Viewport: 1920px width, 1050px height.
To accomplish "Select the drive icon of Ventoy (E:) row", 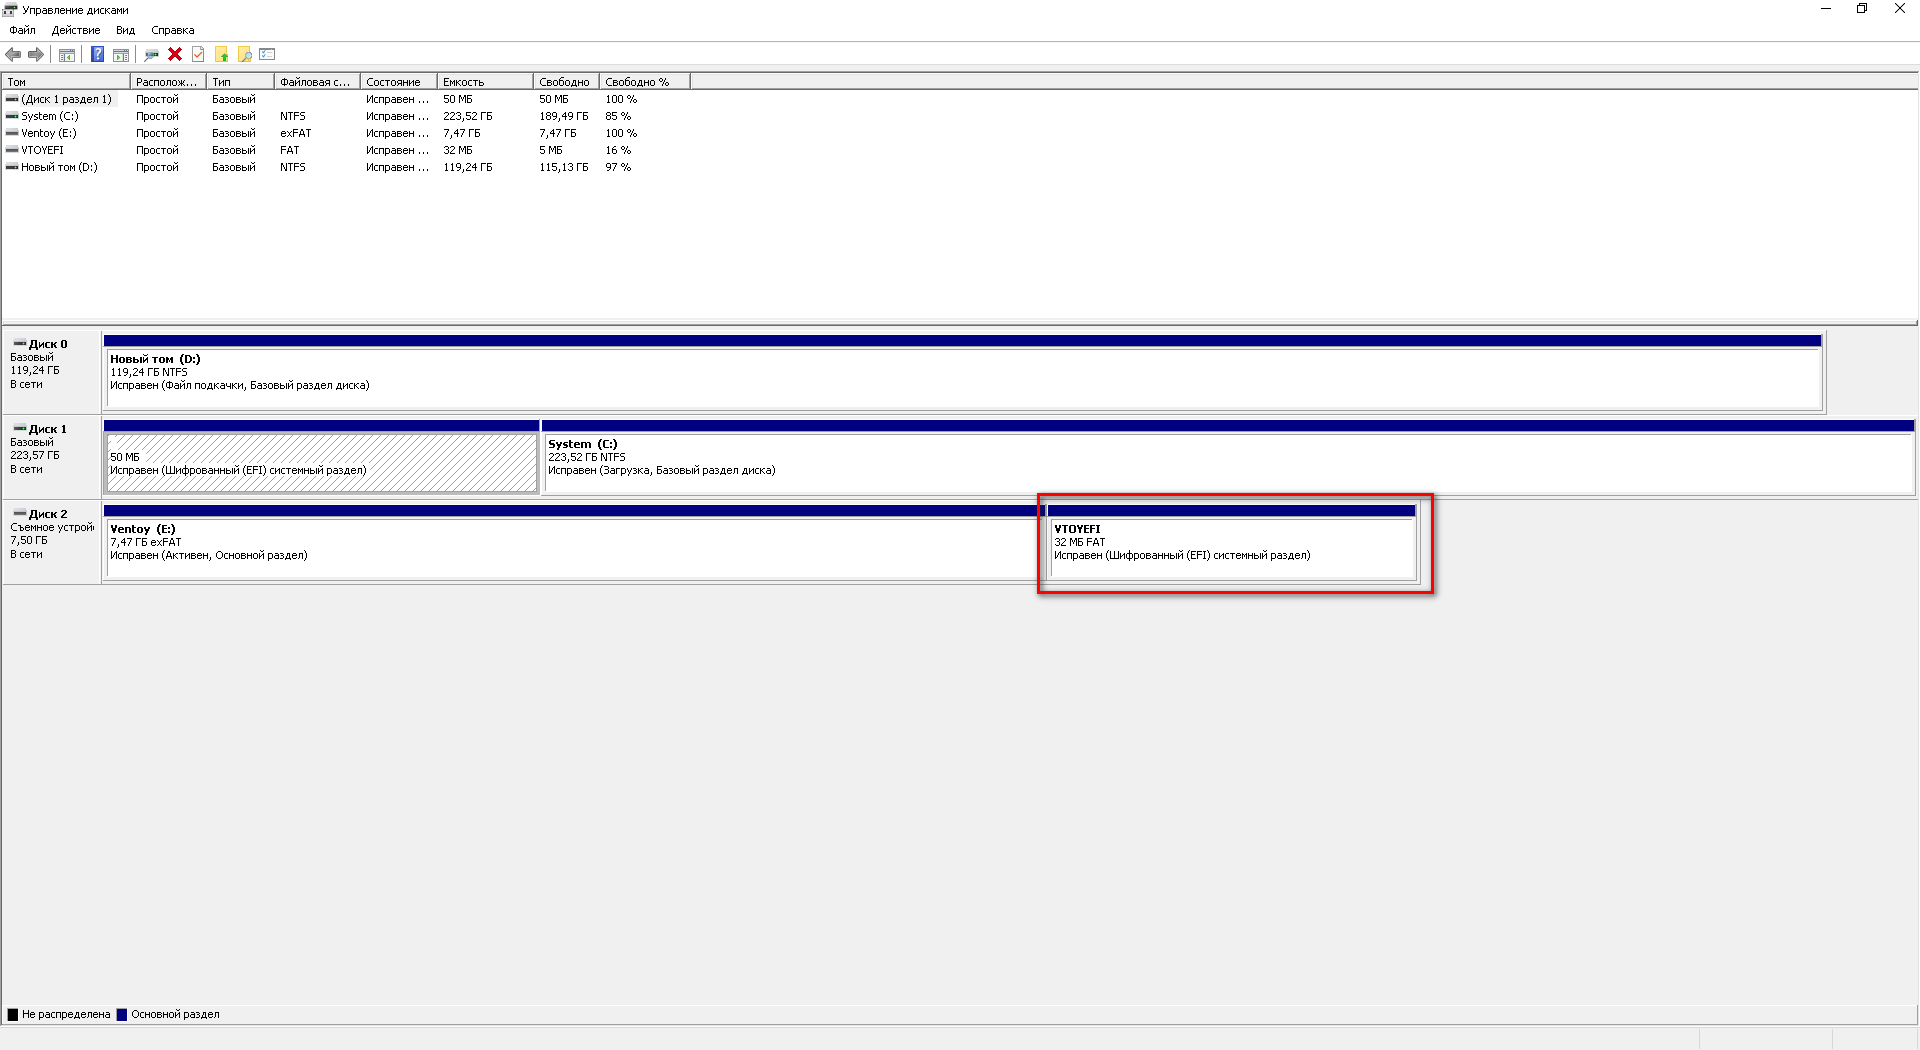I will 12,133.
